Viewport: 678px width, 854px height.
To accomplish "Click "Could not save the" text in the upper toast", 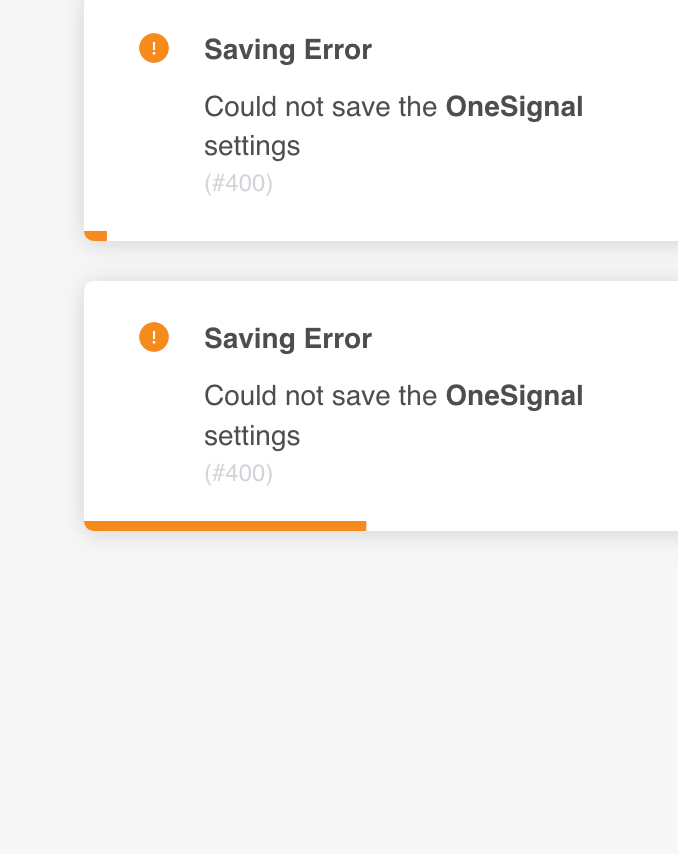I will [321, 107].
